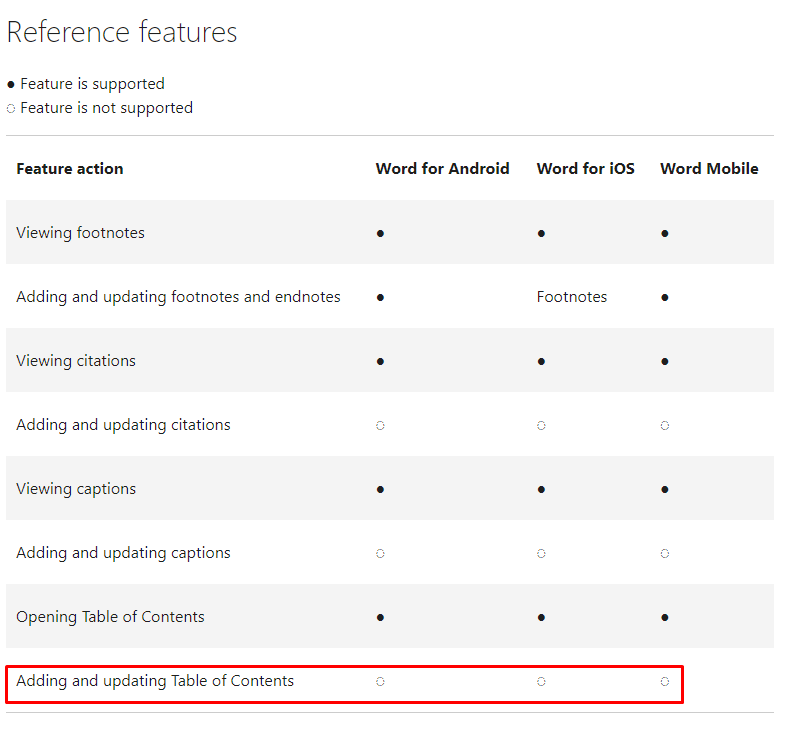Image resolution: width=786 pixels, height=732 pixels.
Task: Click Viewing captions dot under Word for Android
Action: point(380,490)
